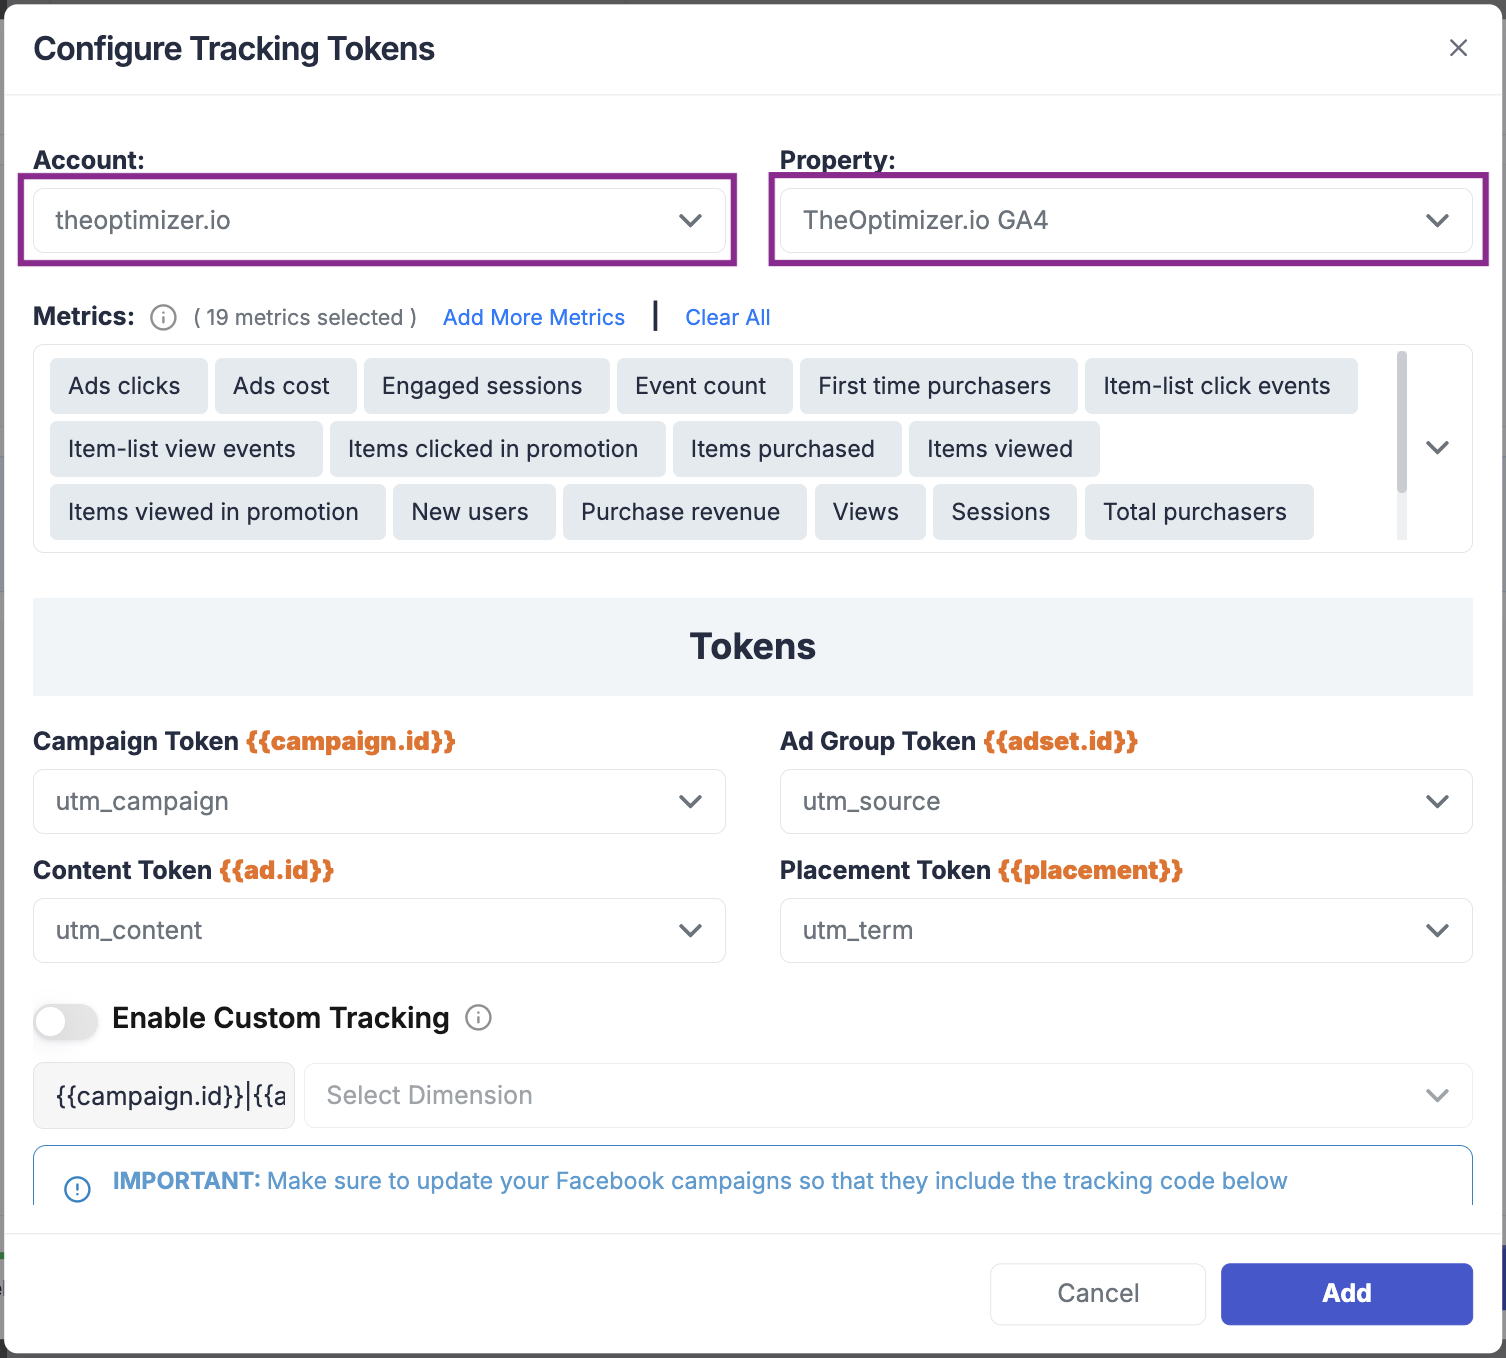Click the blue Add button
This screenshot has height=1358, width=1506.
[1346, 1293]
